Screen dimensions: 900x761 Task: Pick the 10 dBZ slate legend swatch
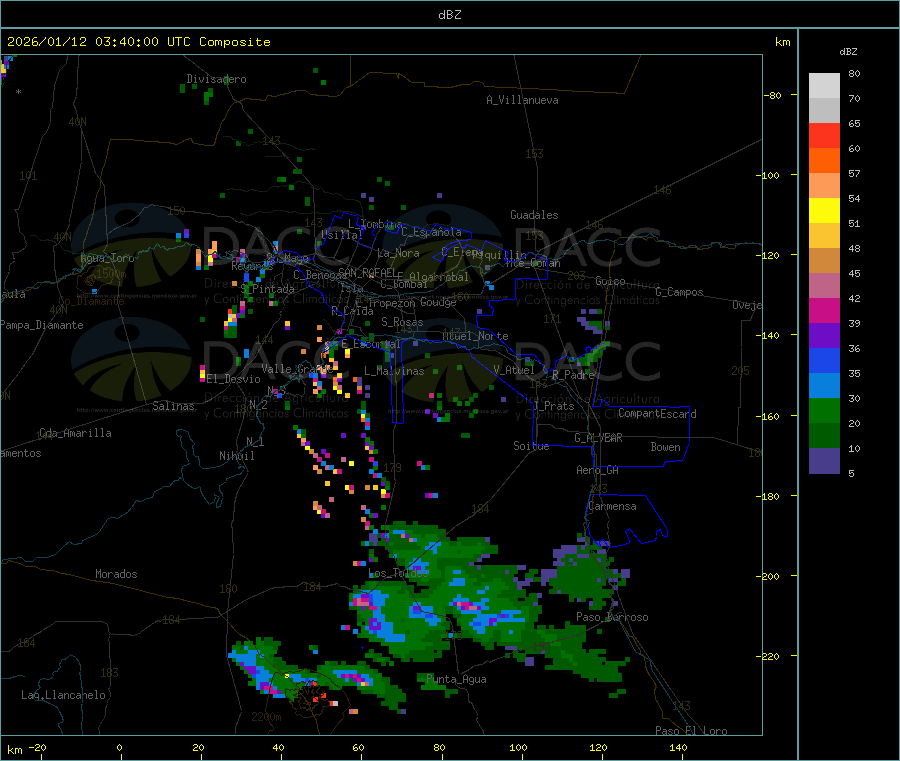point(824,461)
